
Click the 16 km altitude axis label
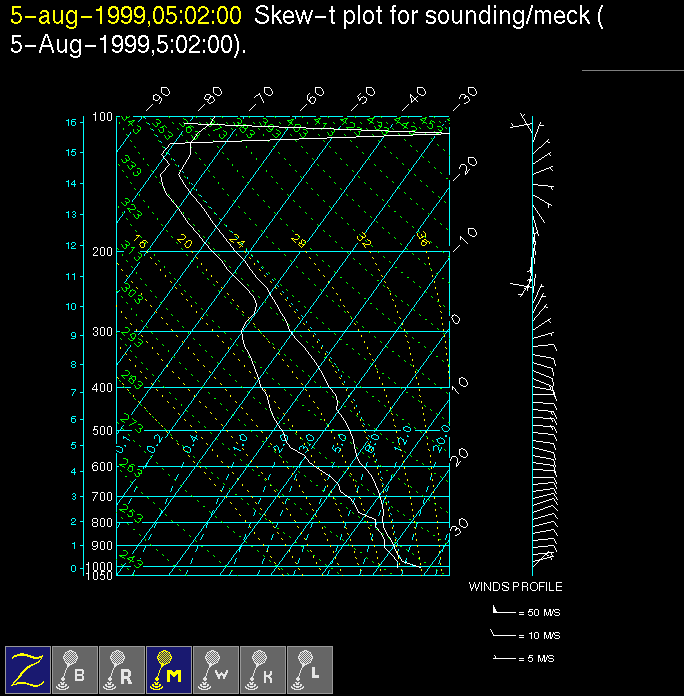[x=71, y=122]
